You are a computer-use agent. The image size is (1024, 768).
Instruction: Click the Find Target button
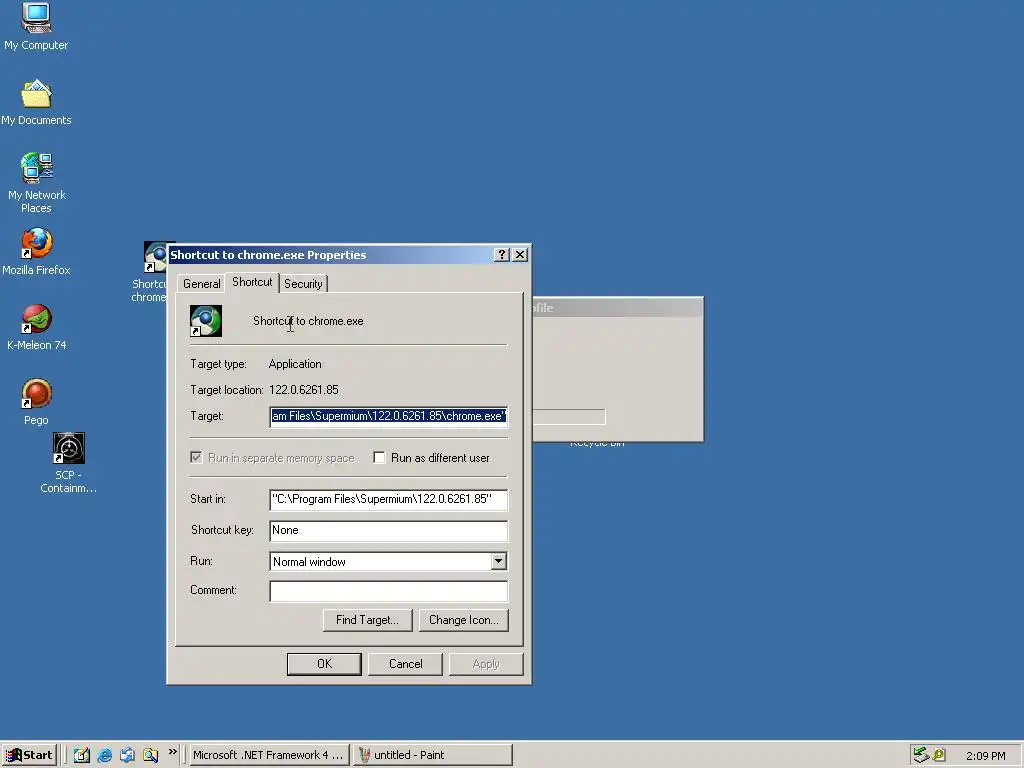(x=367, y=620)
